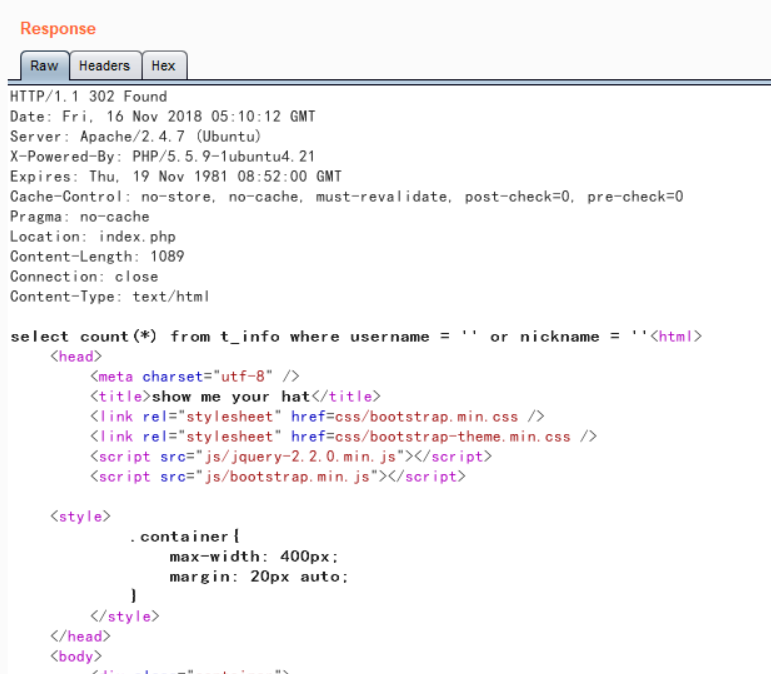Click the X-Powered-By PHP header line
Viewport: 771px width, 674px height.
162,156
